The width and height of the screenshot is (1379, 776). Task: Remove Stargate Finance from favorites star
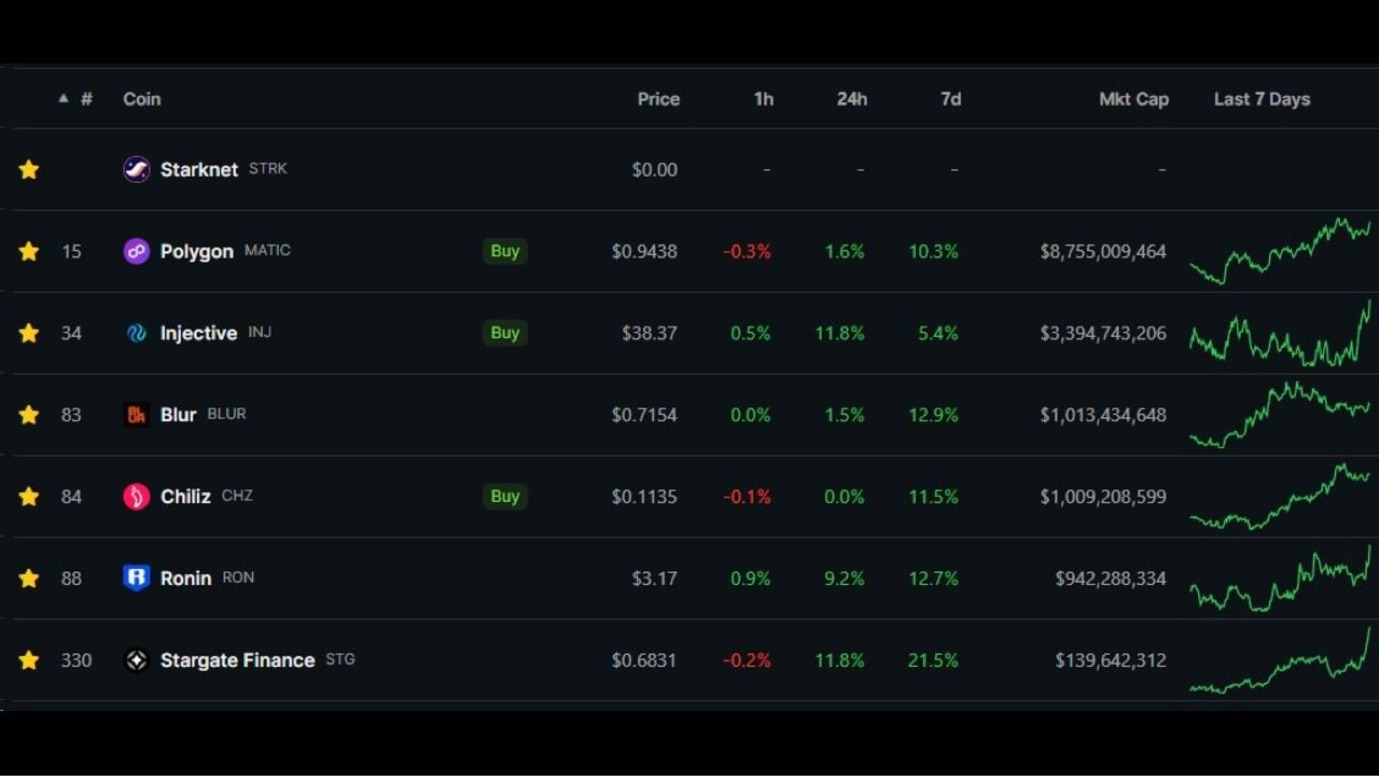(29, 660)
